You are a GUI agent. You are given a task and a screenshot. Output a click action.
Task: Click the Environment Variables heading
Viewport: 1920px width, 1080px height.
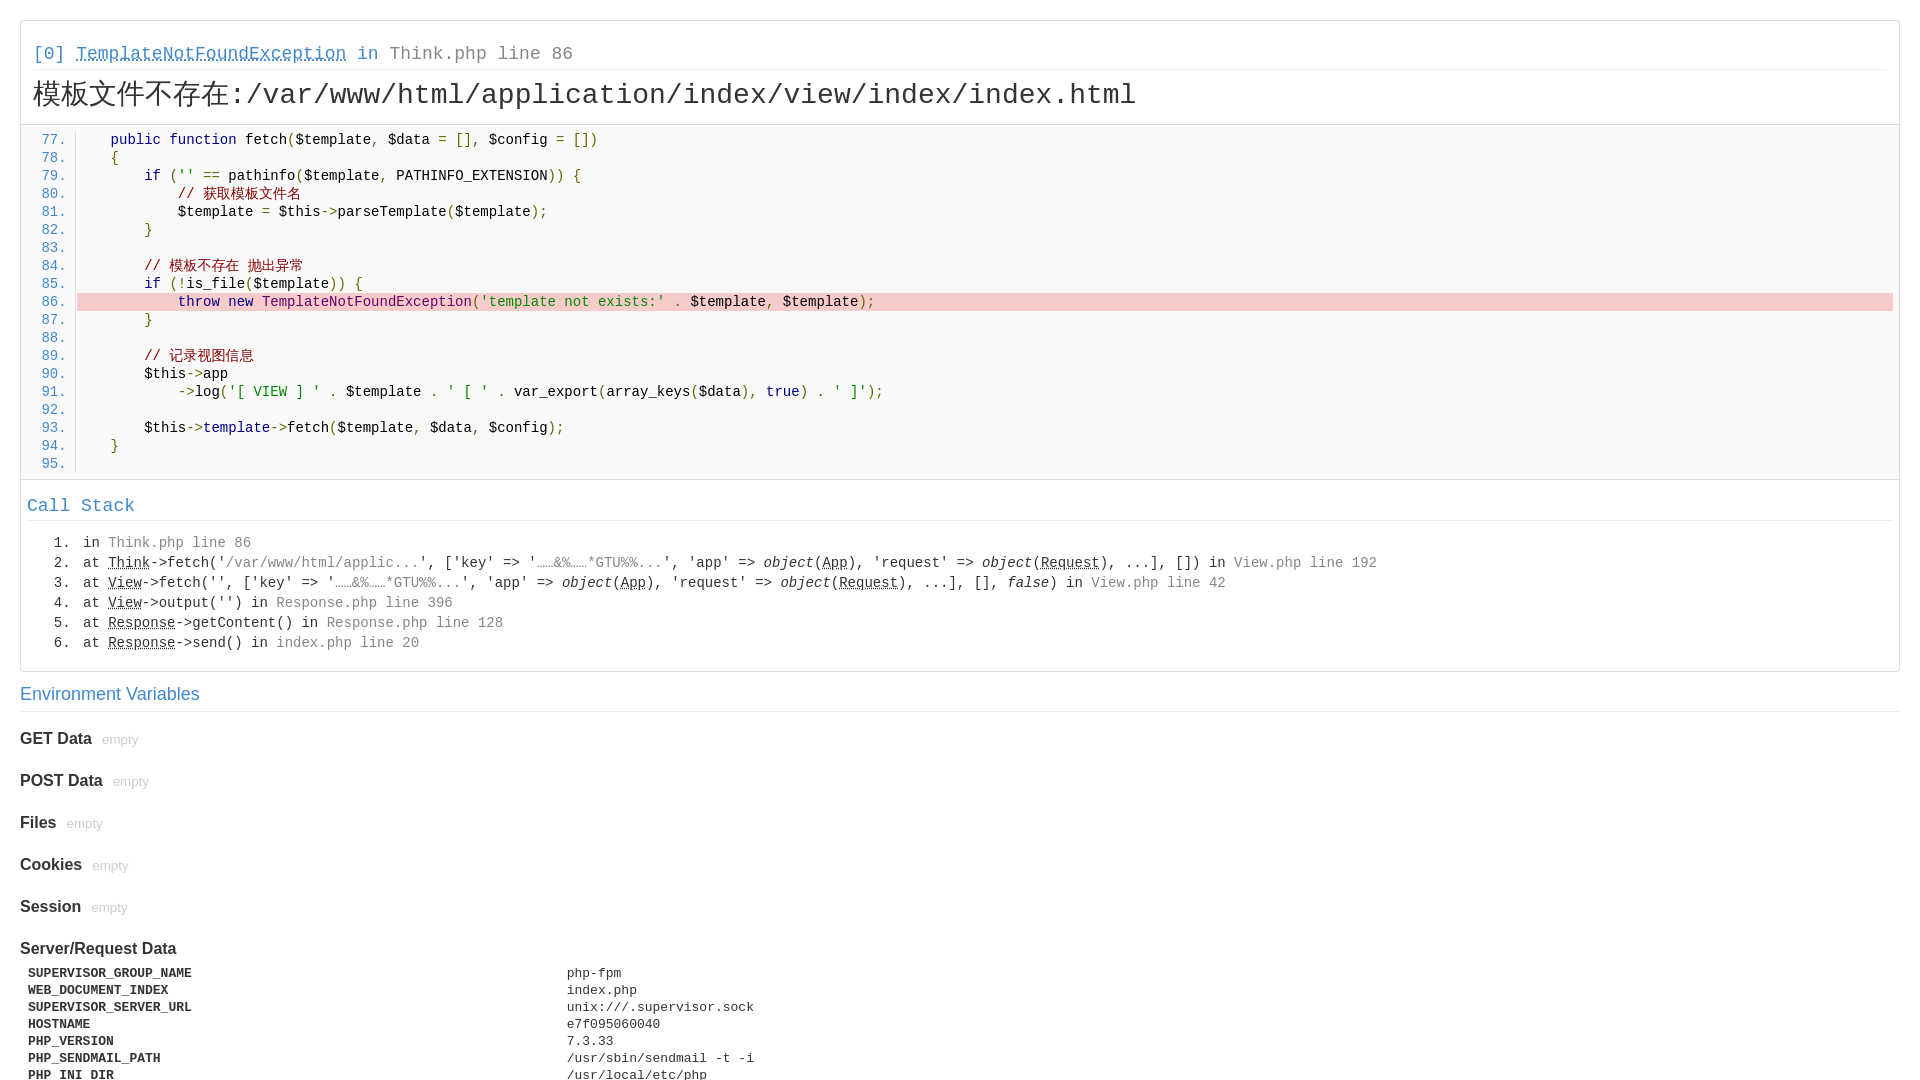coord(110,694)
